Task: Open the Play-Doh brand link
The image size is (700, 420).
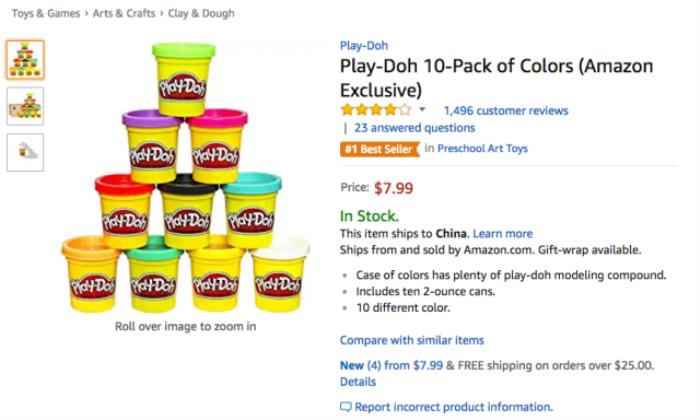Action: [364, 46]
